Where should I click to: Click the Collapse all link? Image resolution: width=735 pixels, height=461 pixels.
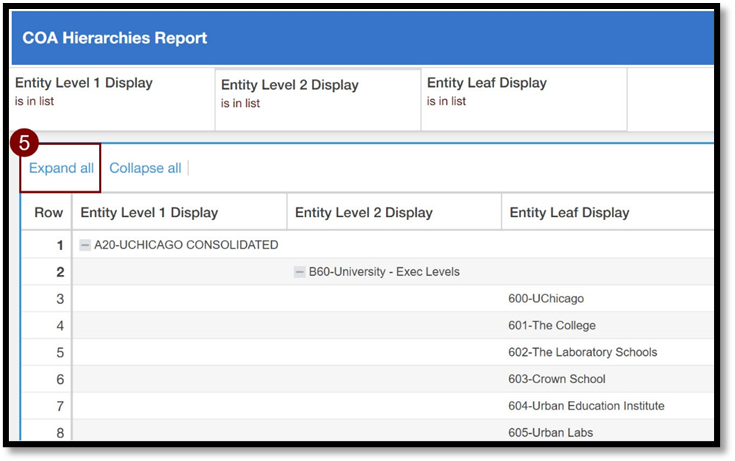tap(145, 168)
